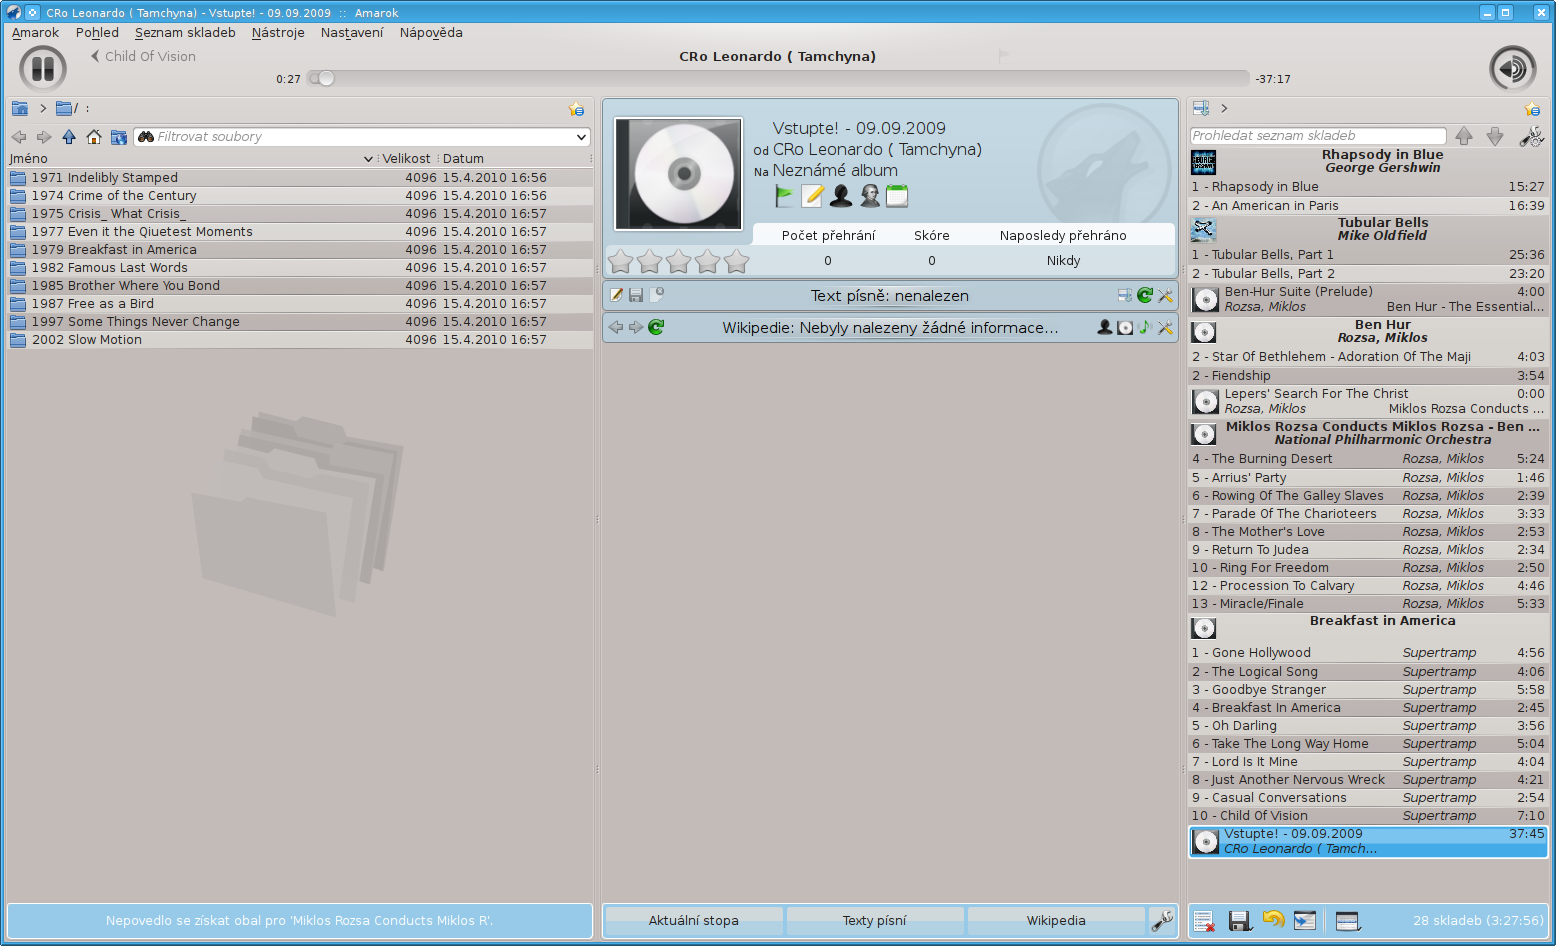Screen dimensions: 1556x946
Task: Undo the last playlist change
Action: point(1273,920)
